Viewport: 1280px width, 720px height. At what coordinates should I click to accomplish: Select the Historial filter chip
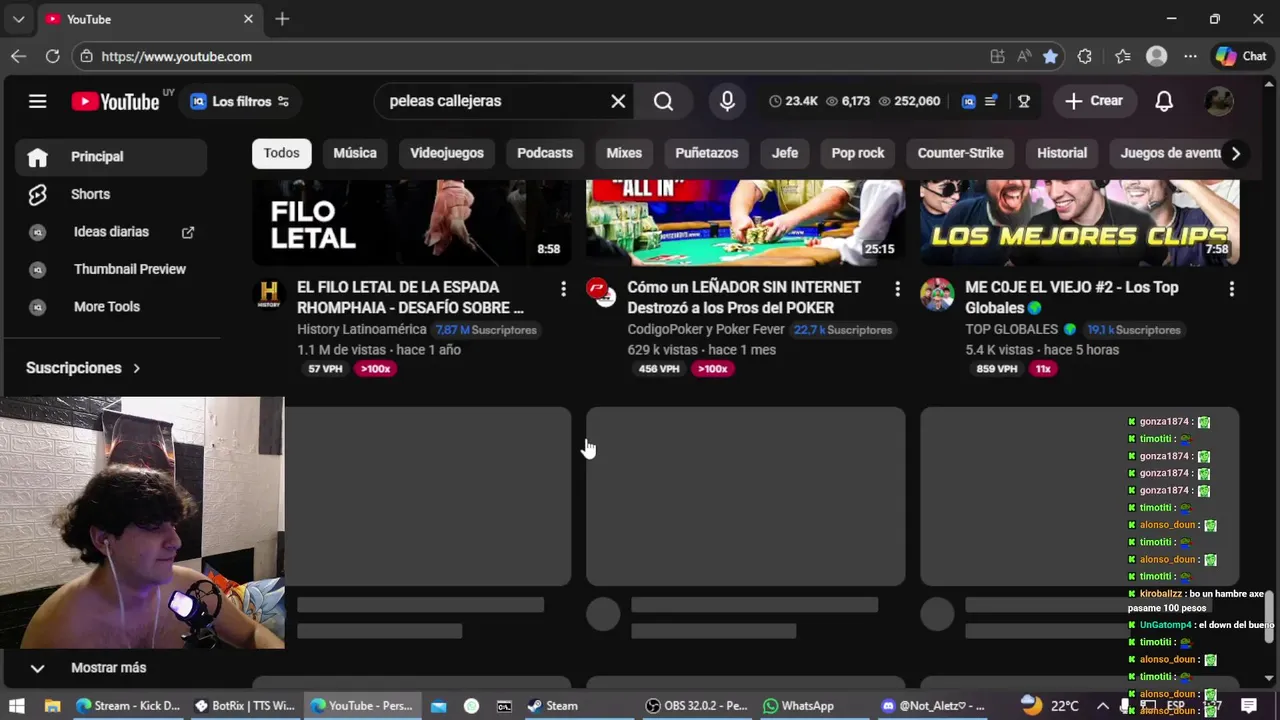click(x=1062, y=153)
